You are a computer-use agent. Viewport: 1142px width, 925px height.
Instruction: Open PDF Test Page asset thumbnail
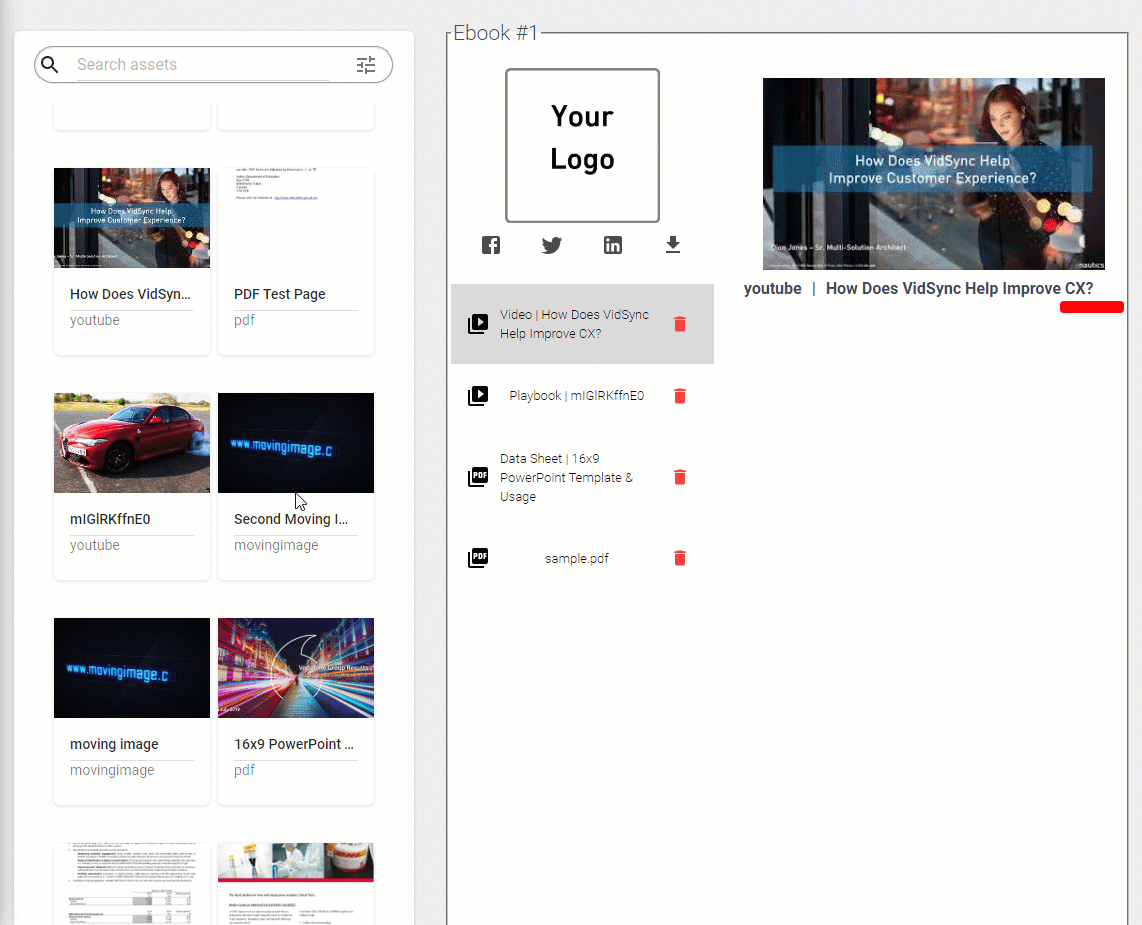[296, 218]
